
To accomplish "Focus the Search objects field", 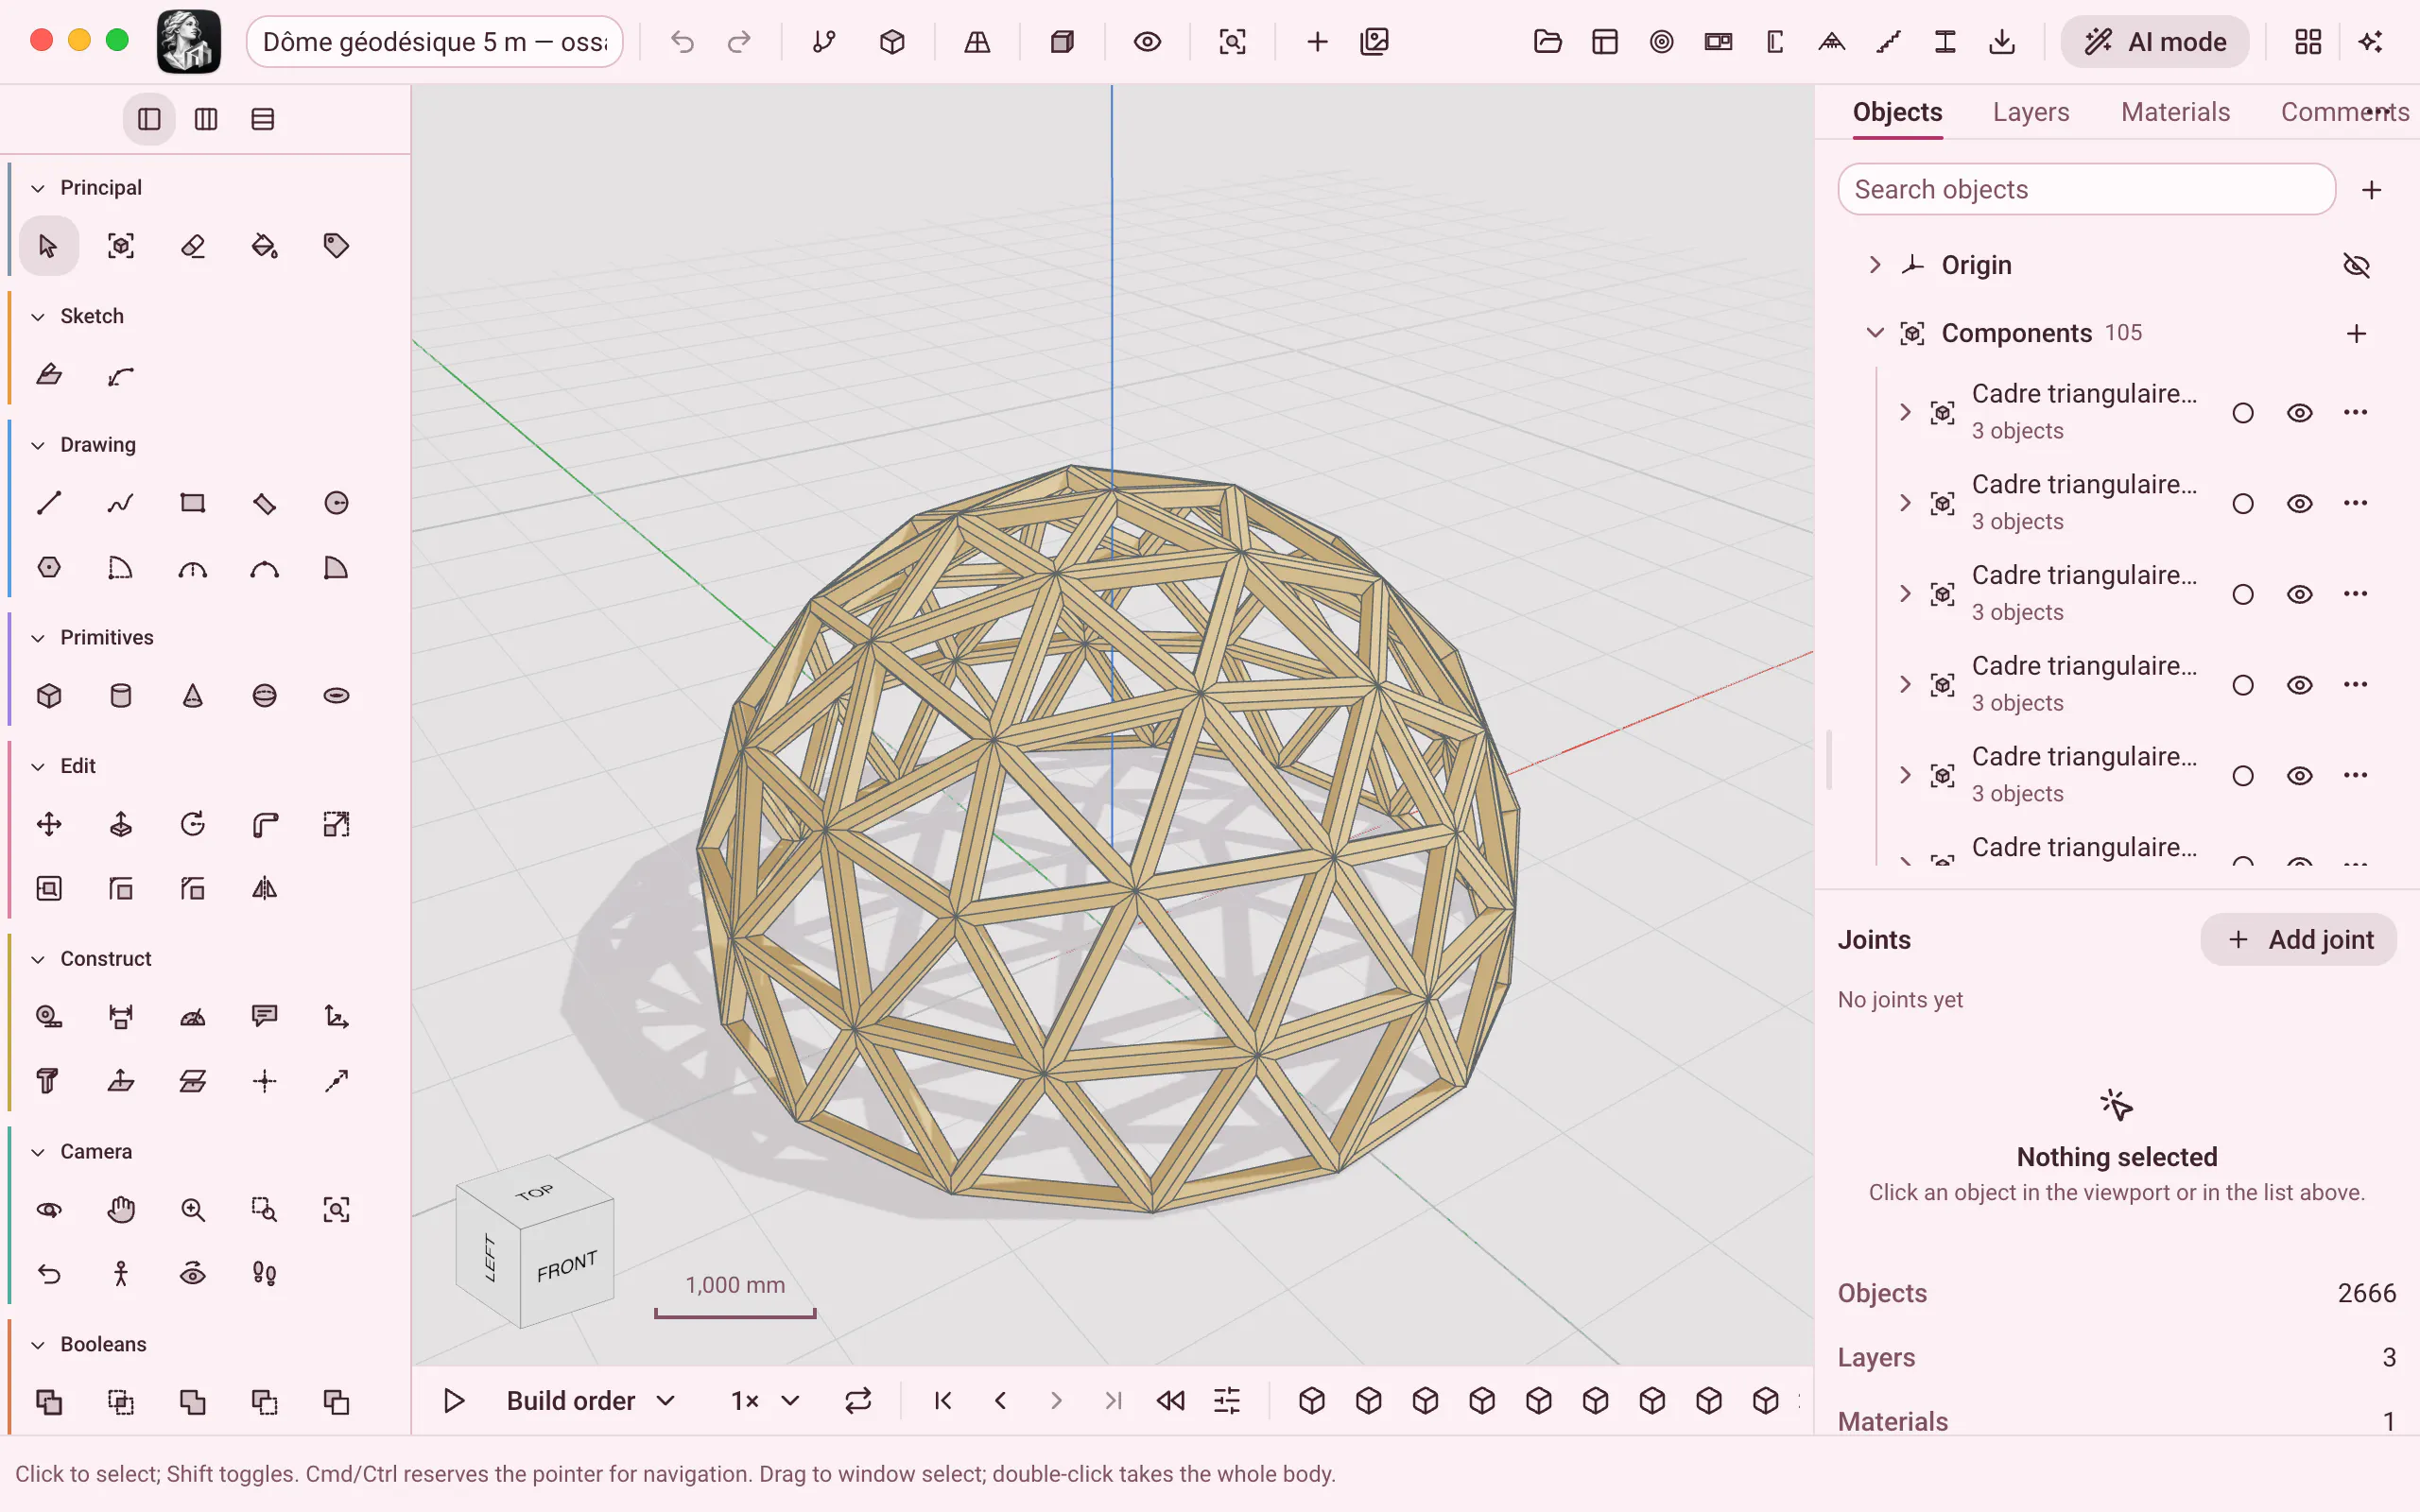I will pos(2086,189).
